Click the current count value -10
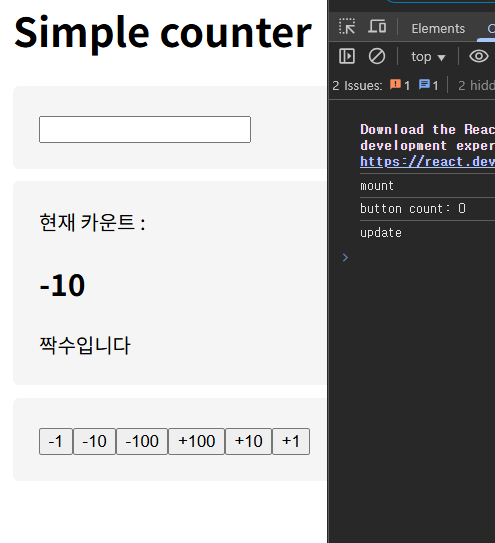 [62, 285]
